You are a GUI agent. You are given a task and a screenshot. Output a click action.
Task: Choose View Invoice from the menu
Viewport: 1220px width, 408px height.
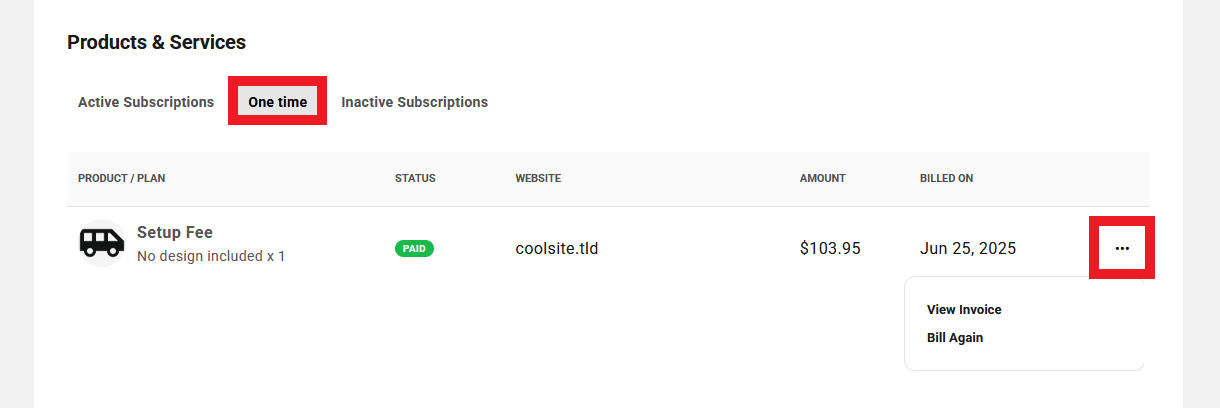[x=964, y=310]
